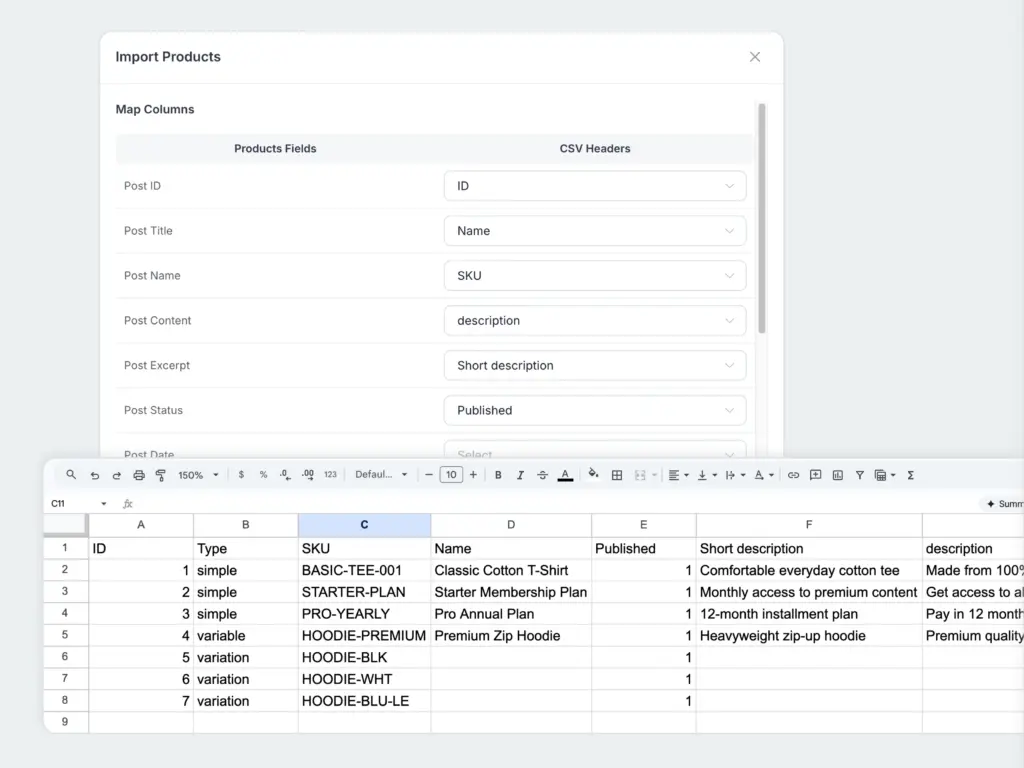
Task: Apply percent format icon
Action: pyautogui.click(x=263, y=475)
